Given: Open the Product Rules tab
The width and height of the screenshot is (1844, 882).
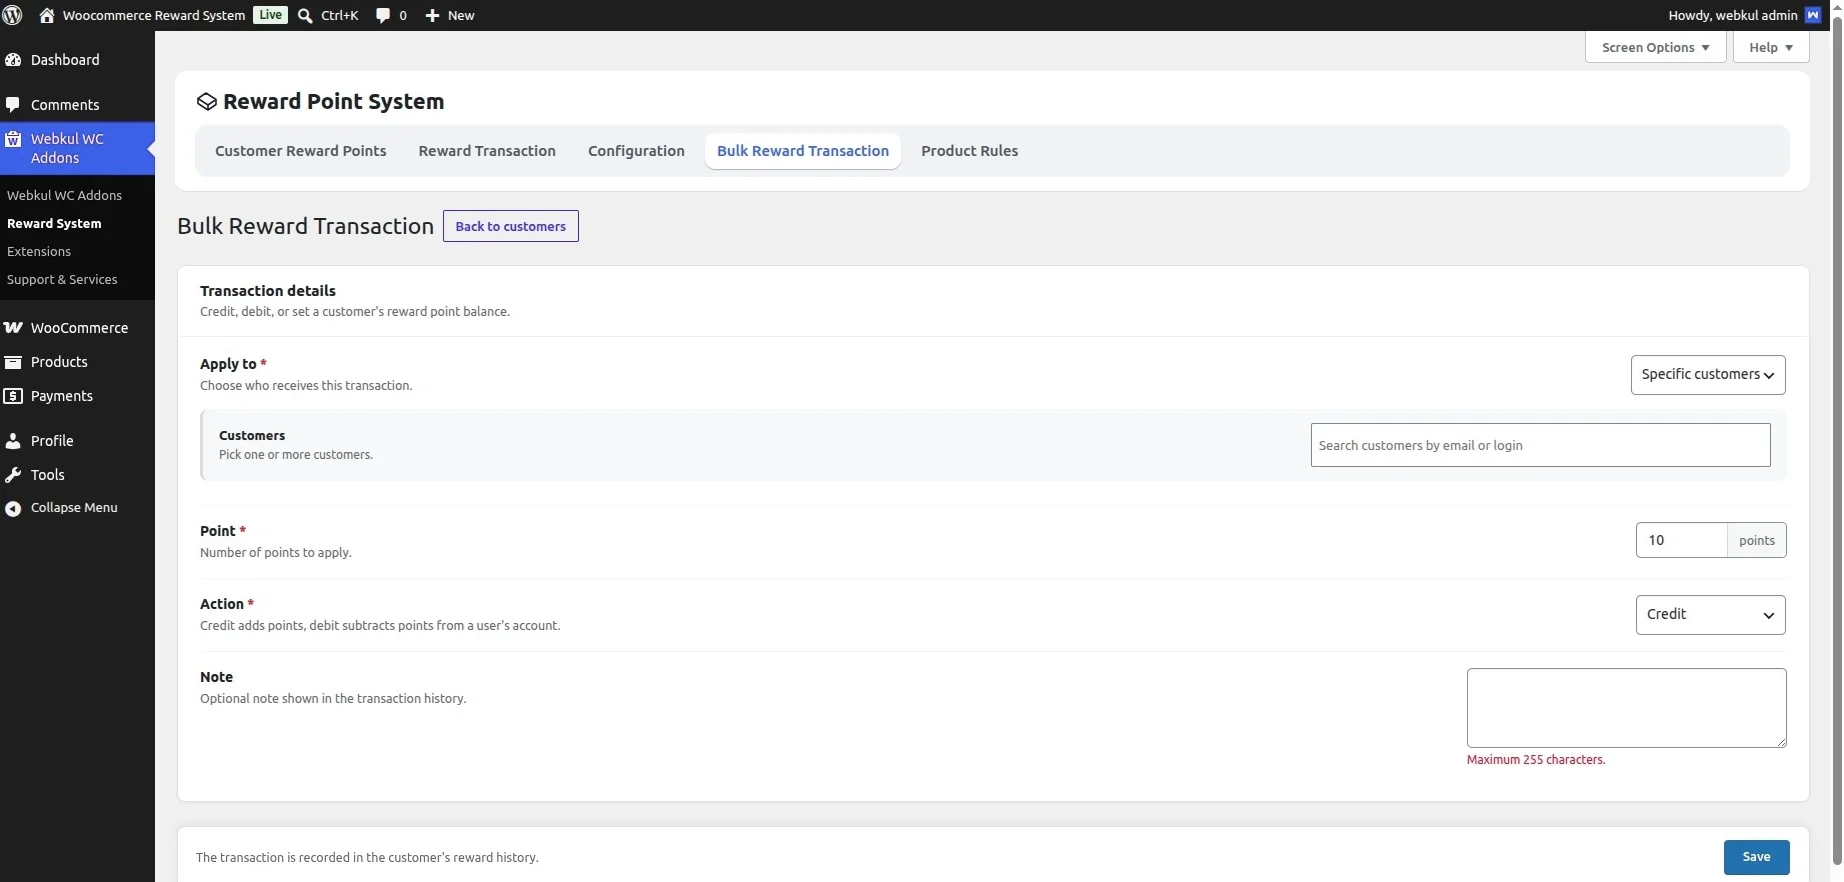Looking at the screenshot, I should [970, 151].
